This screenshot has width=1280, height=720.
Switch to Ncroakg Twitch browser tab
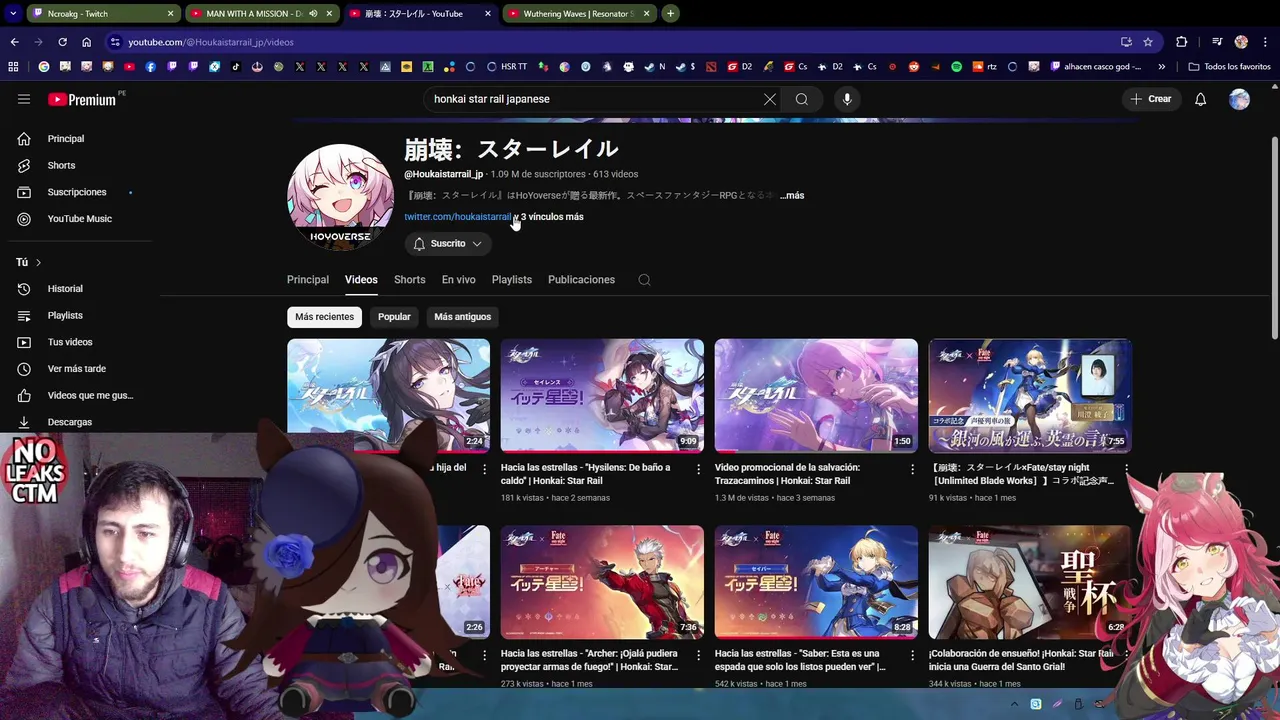point(102,14)
